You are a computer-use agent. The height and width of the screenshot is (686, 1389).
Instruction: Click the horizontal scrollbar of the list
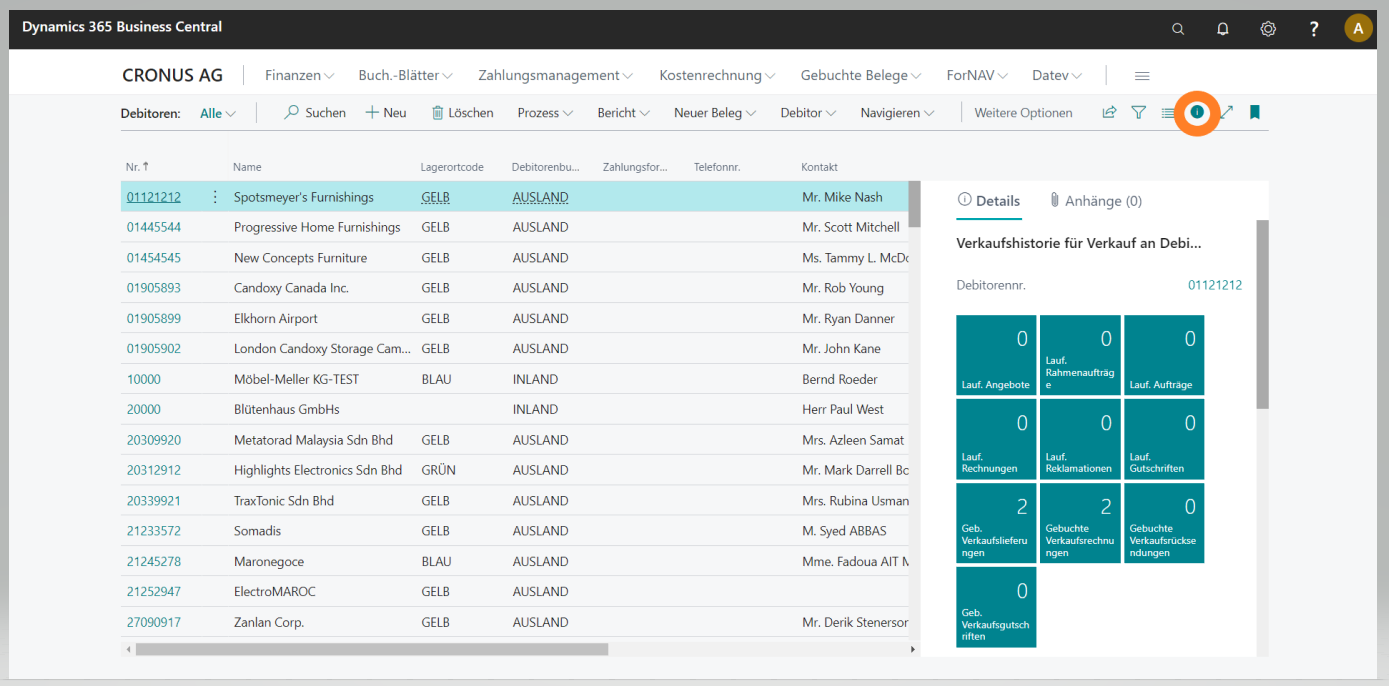click(372, 649)
